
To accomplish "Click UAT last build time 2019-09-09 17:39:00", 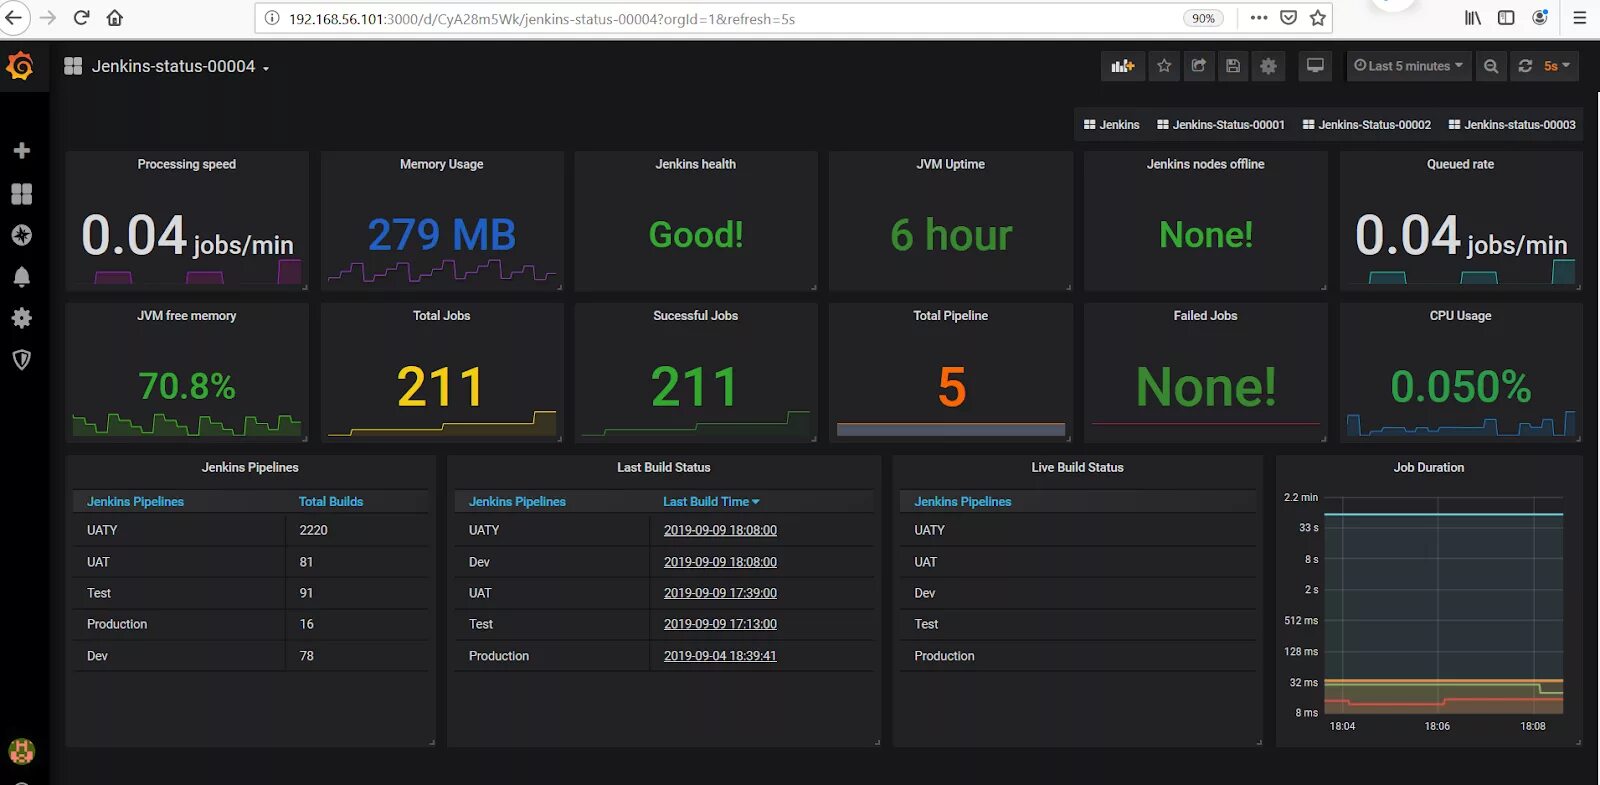I will [720, 593].
